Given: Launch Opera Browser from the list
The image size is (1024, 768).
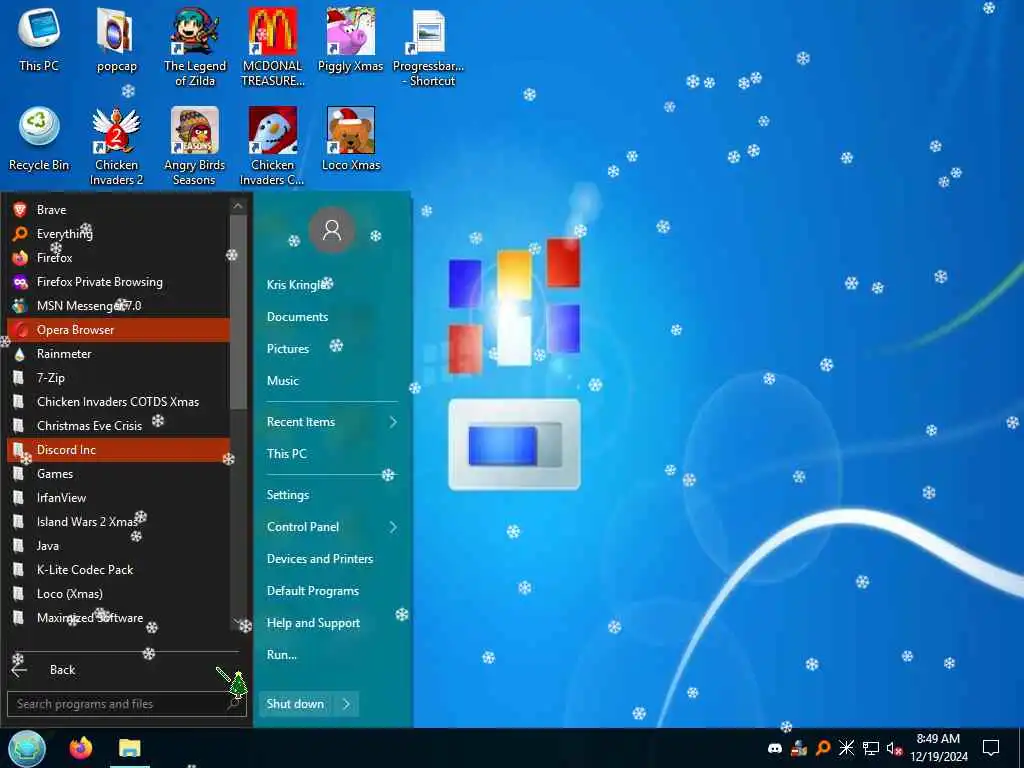Looking at the screenshot, I should point(118,330).
